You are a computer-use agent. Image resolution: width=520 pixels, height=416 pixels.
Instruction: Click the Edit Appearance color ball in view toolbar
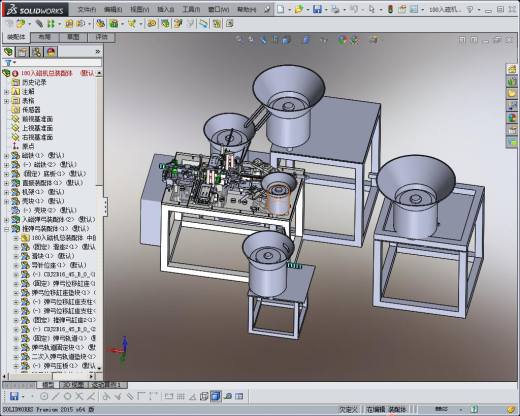coord(342,40)
